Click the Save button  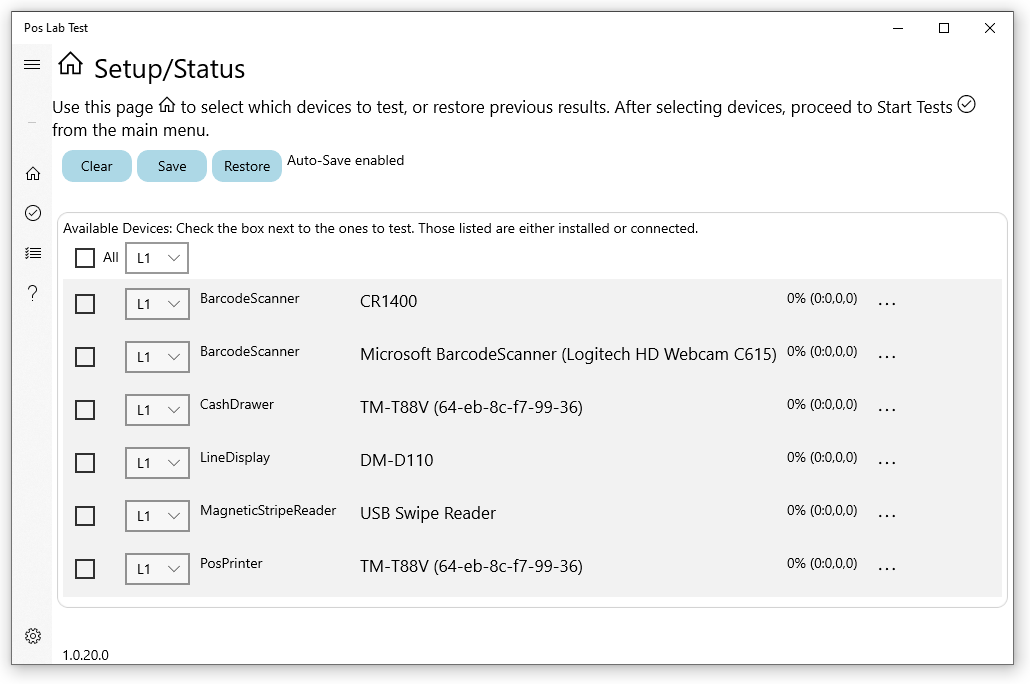coord(172,166)
